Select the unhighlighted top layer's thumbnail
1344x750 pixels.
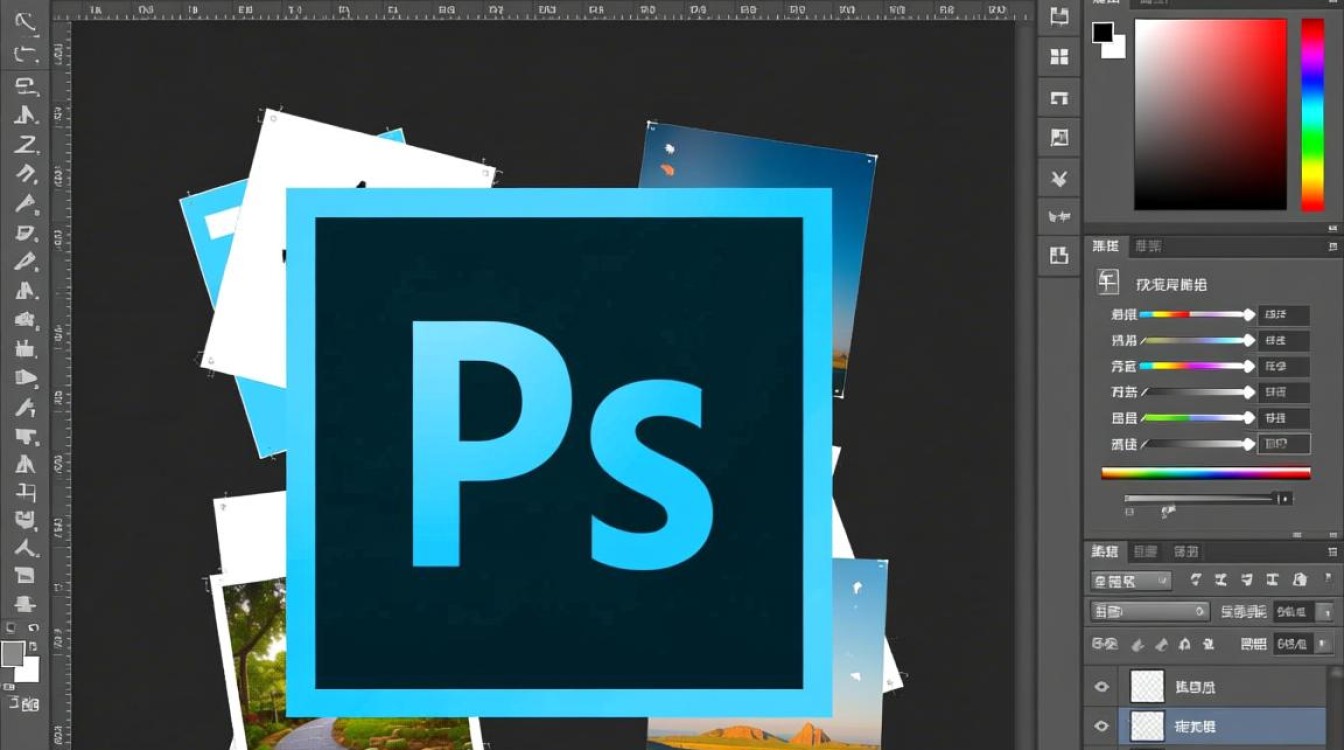(x=1147, y=686)
